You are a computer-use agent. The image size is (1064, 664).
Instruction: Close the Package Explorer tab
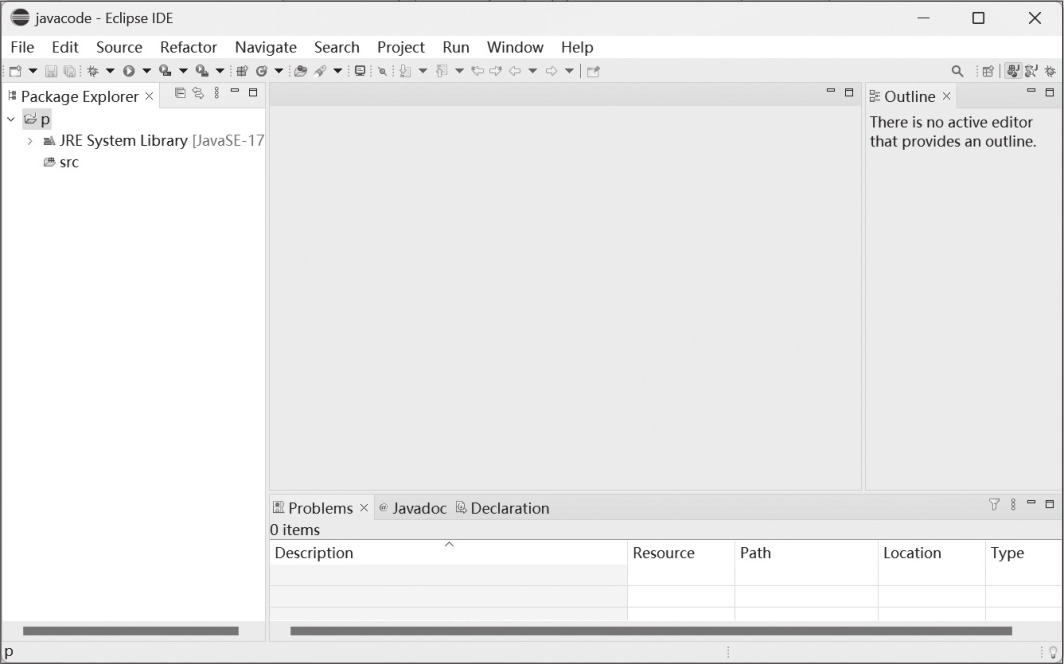(149, 96)
